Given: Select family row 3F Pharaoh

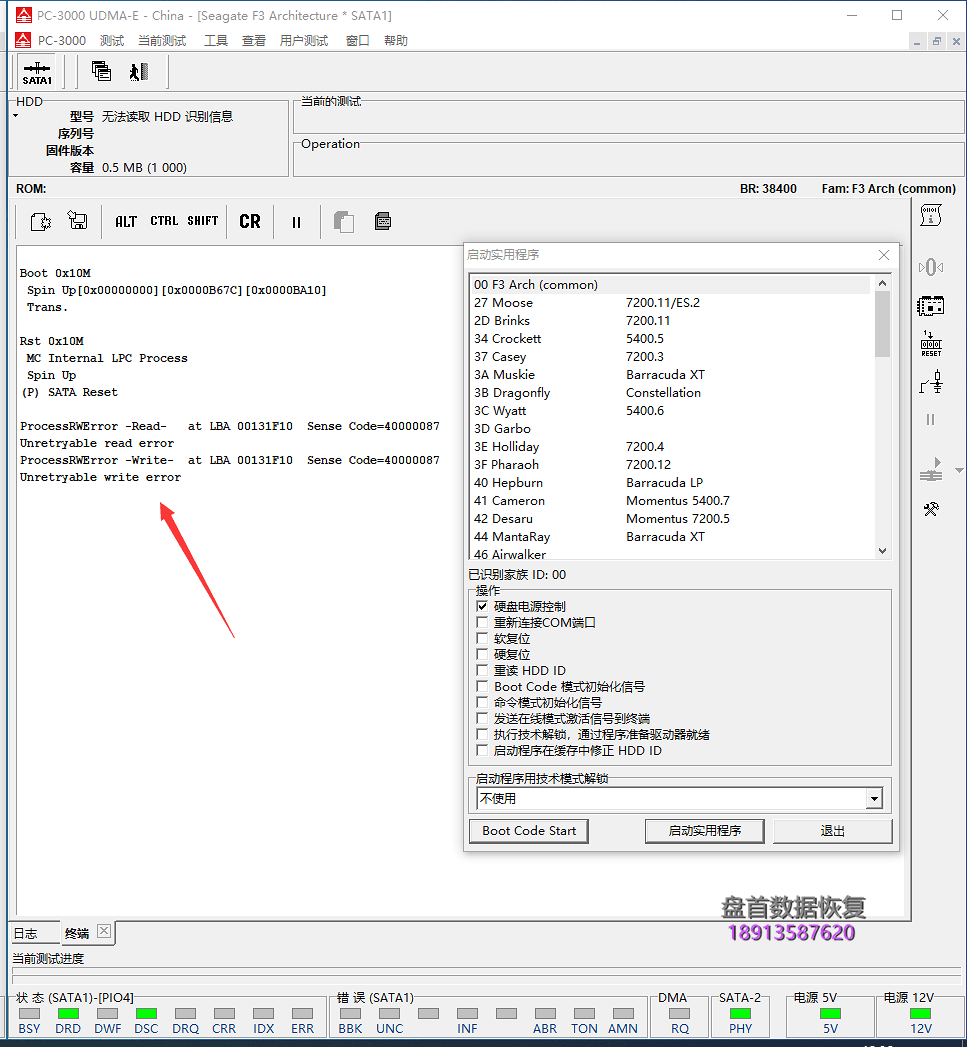Looking at the screenshot, I should click(x=671, y=465).
